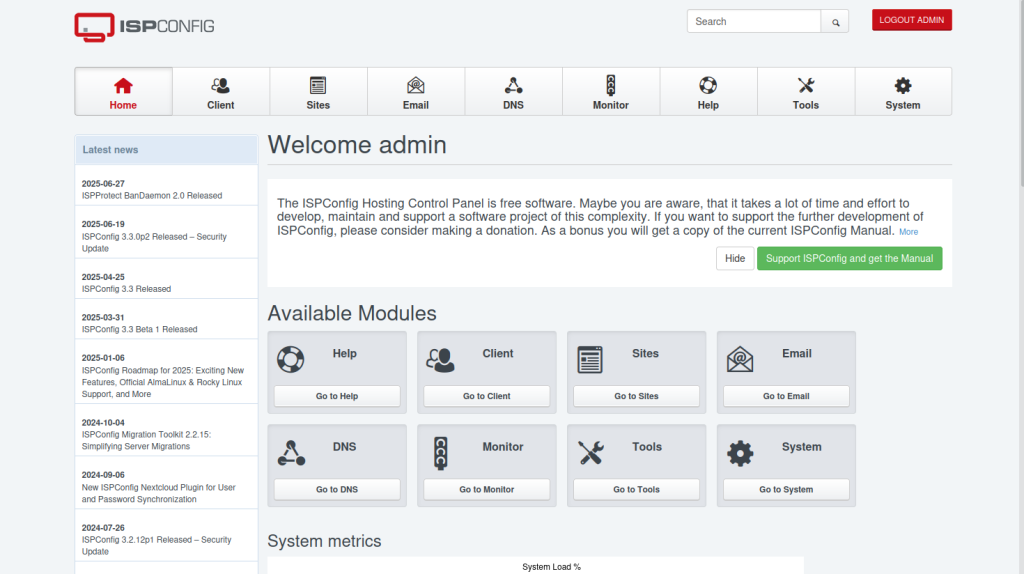Click the browser window icon in Sites module

[x=590, y=359]
